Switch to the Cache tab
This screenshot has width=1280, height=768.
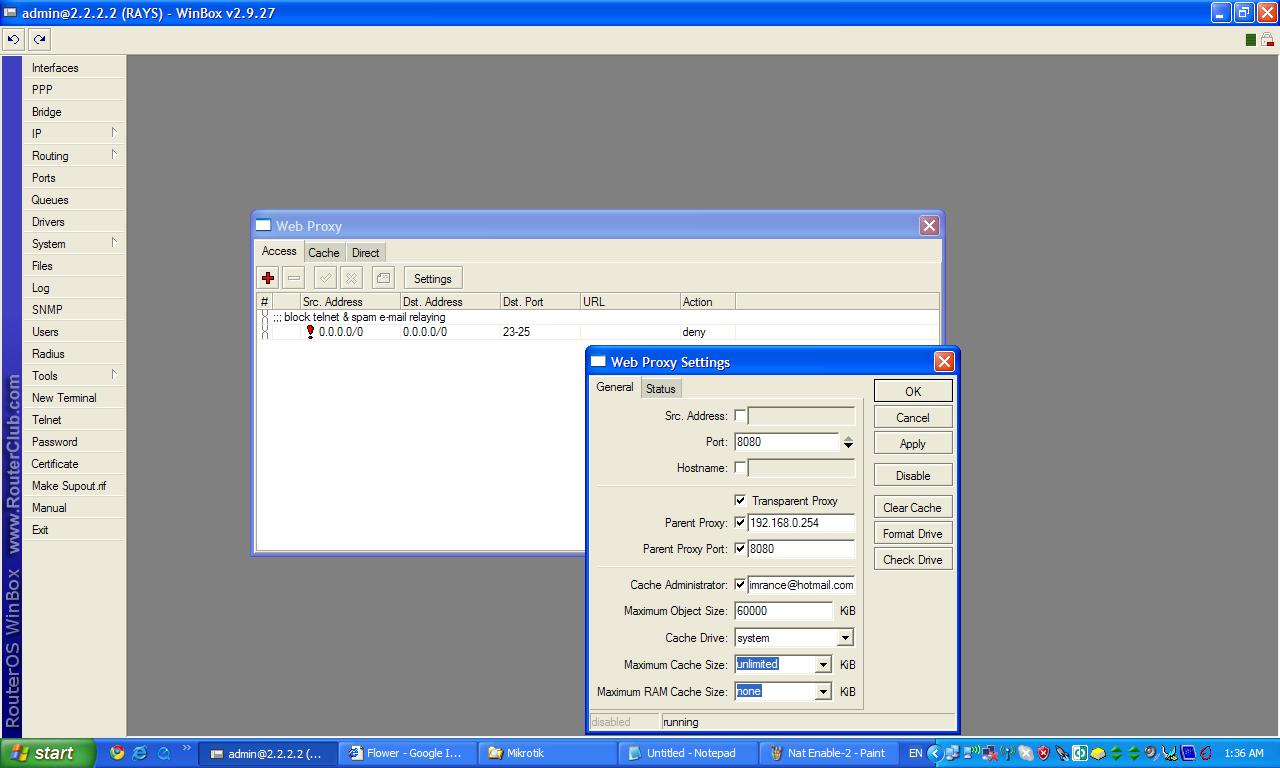tap(323, 252)
